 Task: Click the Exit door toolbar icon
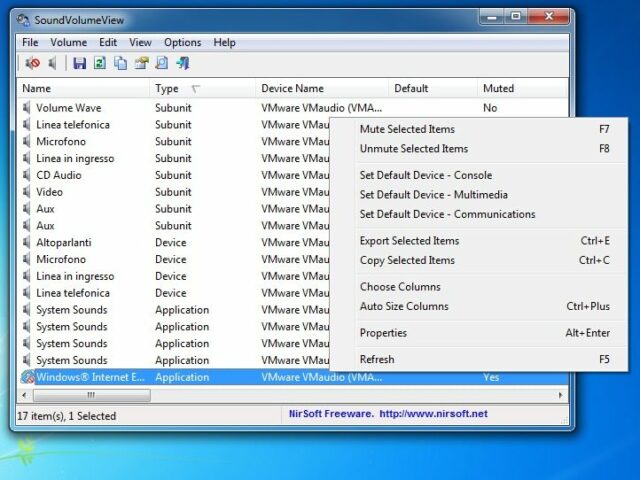pyautogui.click(x=183, y=64)
